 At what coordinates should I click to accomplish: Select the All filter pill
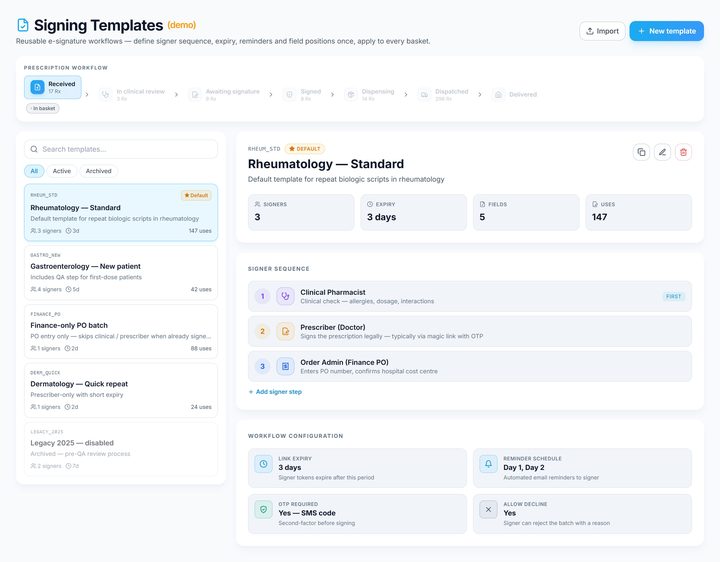point(34,171)
